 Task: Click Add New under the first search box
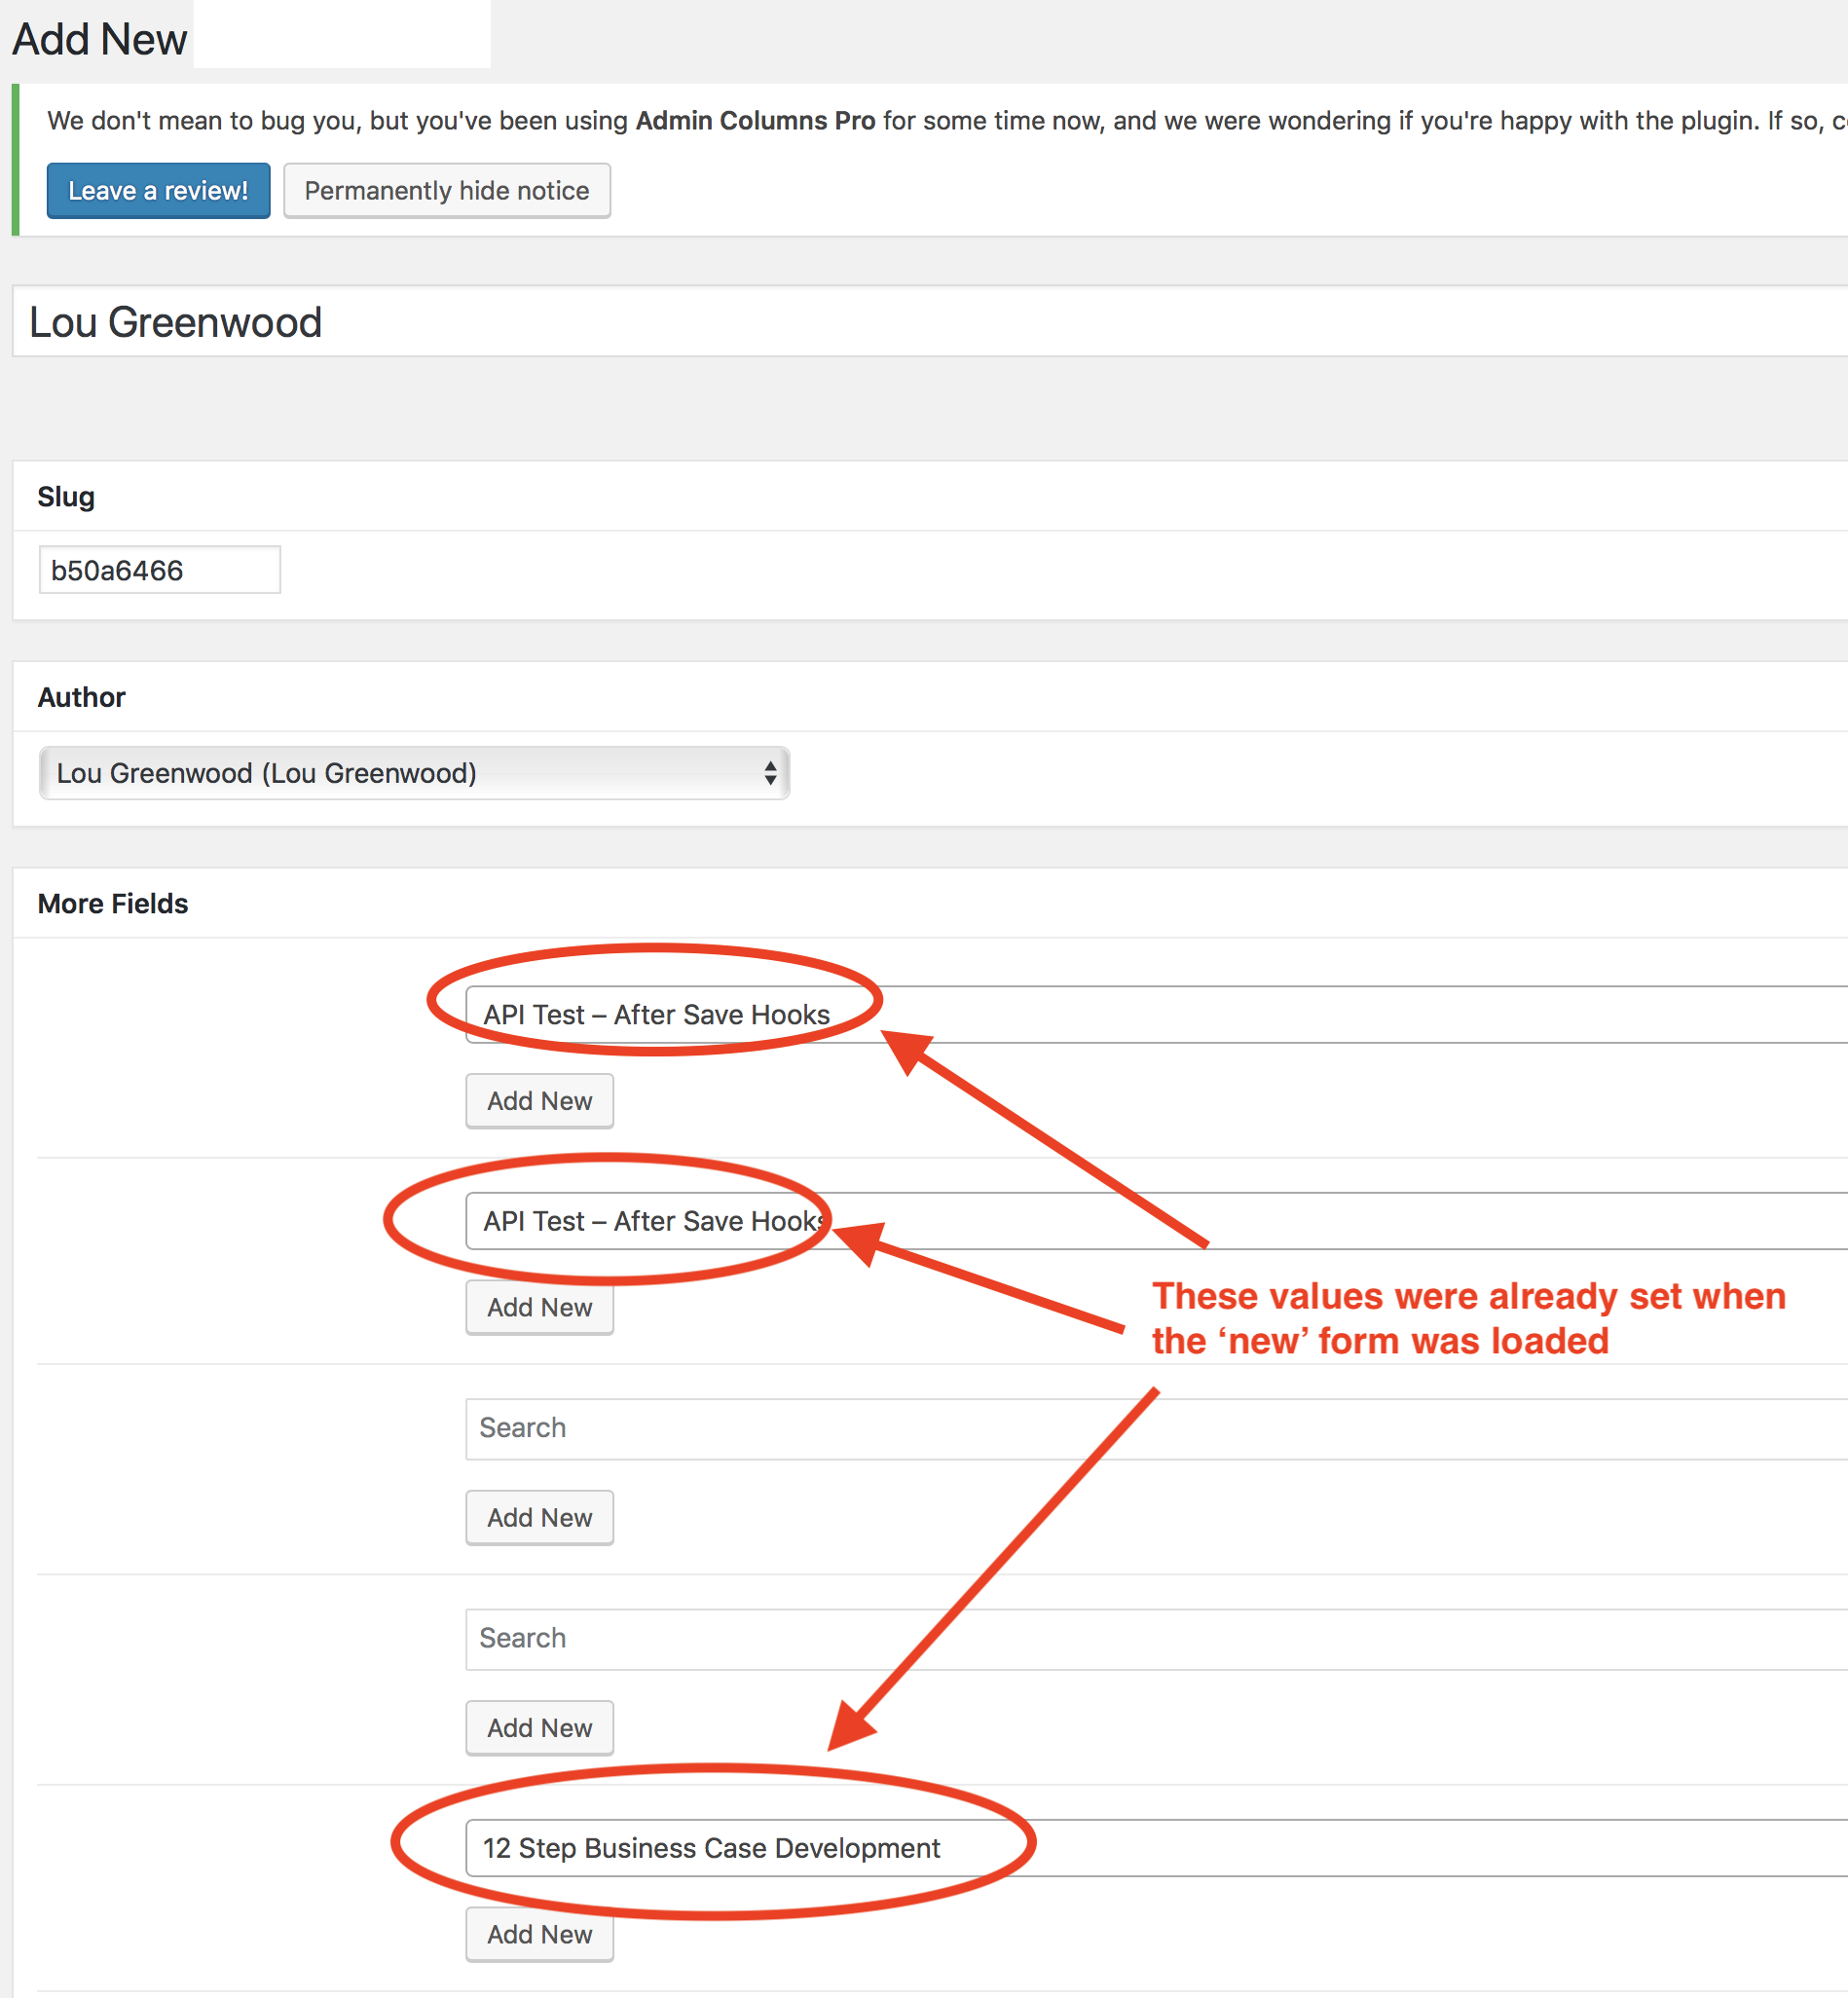539,1517
